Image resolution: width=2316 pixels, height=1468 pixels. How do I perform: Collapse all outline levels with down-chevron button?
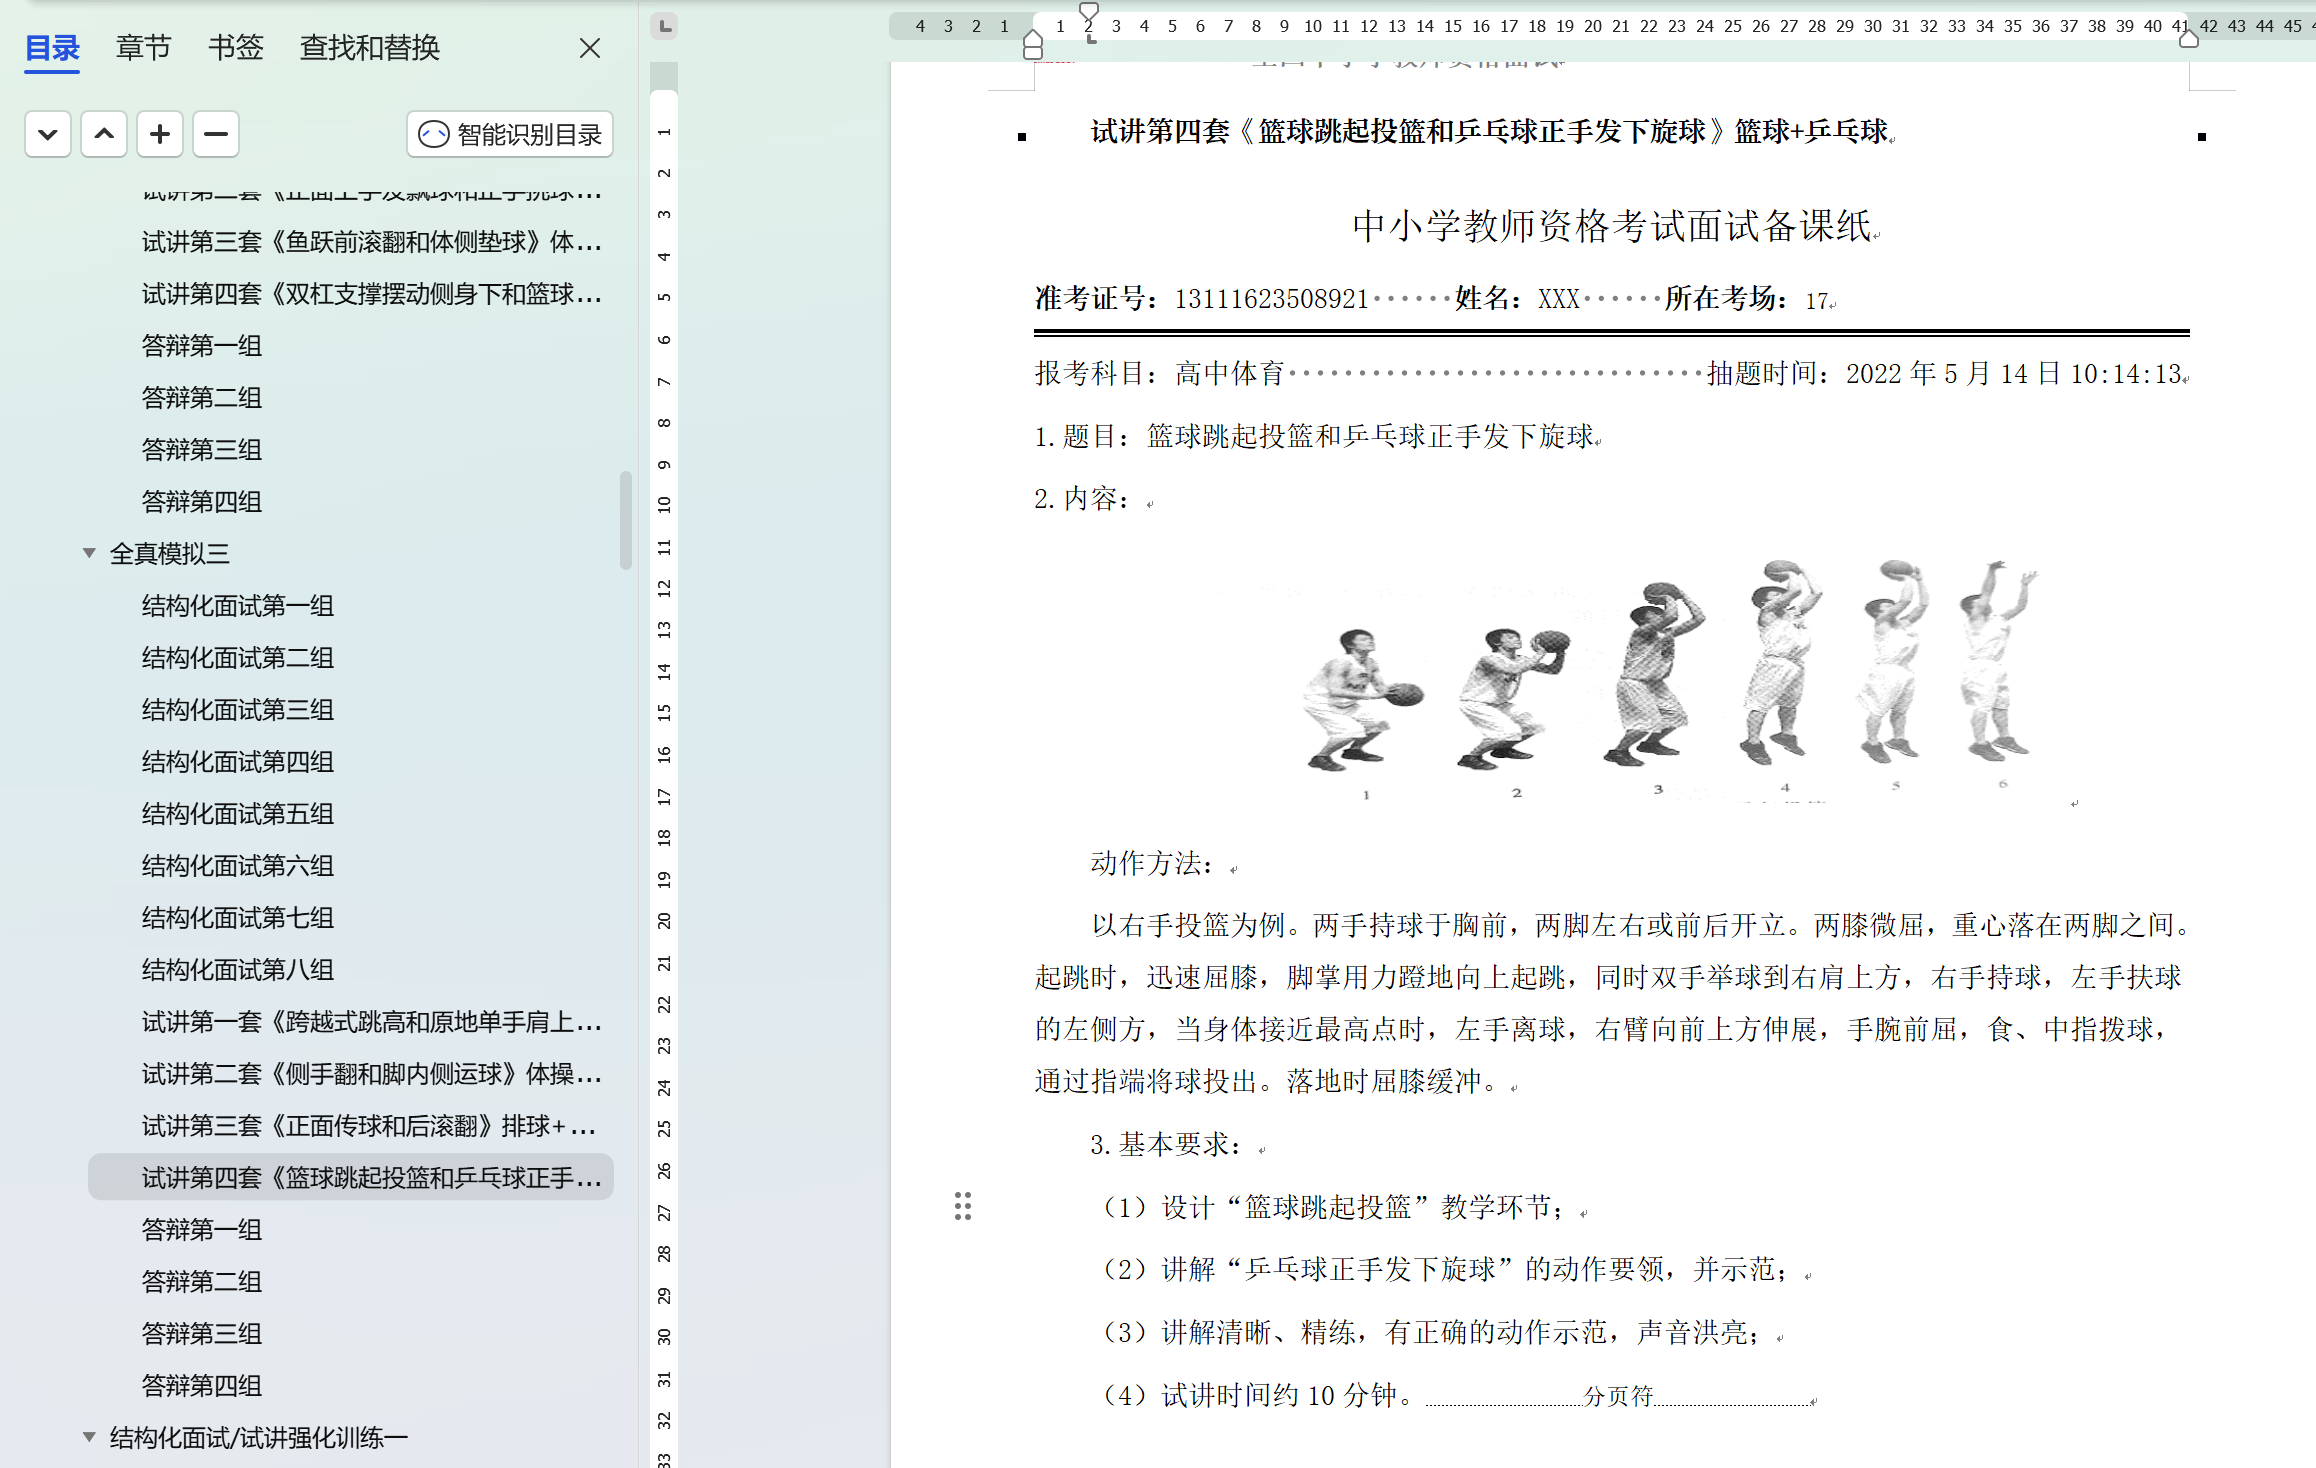[48, 134]
